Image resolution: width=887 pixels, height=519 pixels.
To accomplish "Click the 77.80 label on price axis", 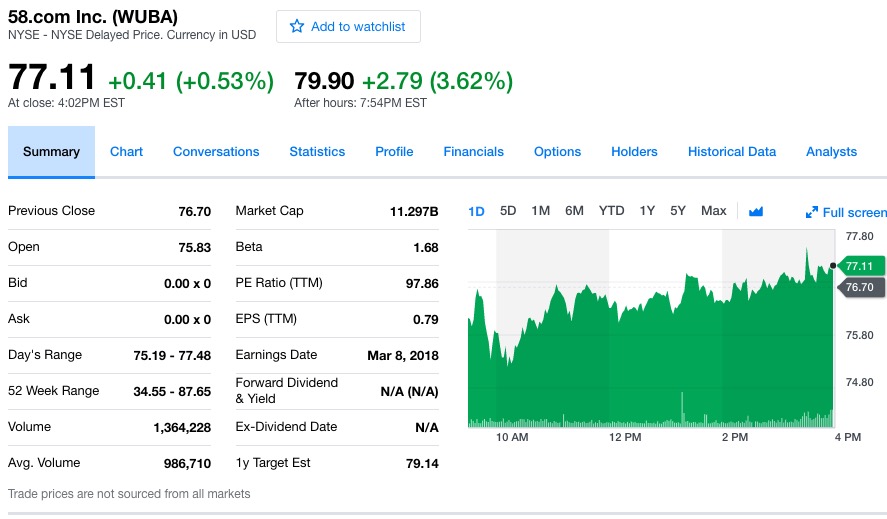I will tap(859, 236).
